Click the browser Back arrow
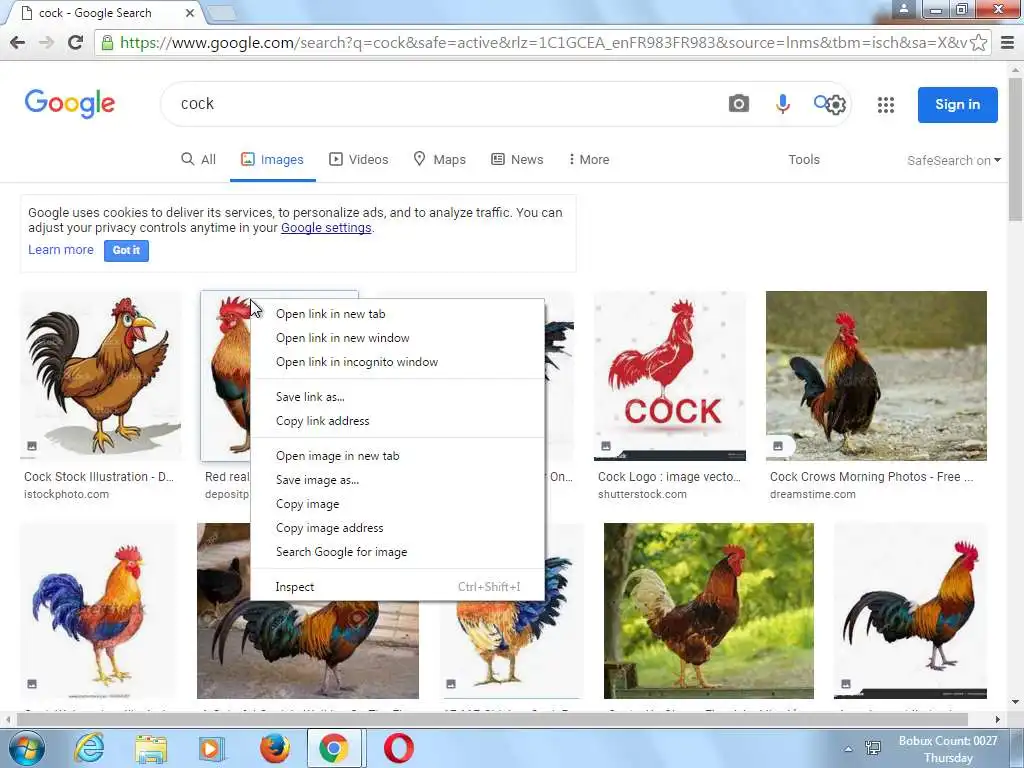The width and height of the screenshot is (1024, 768). 18,43
